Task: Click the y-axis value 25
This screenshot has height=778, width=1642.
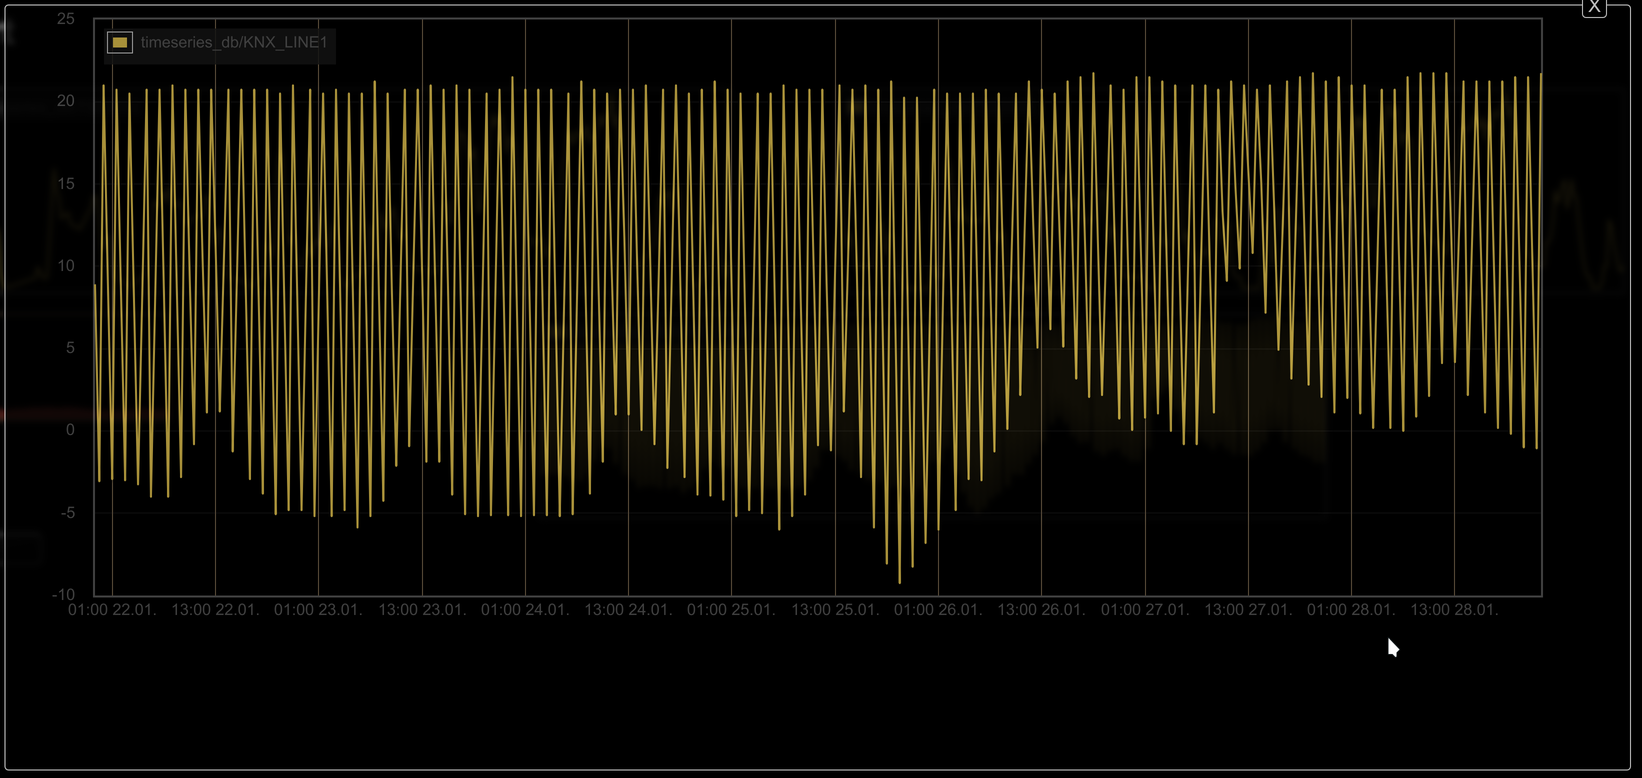Action: click(66, 19)
